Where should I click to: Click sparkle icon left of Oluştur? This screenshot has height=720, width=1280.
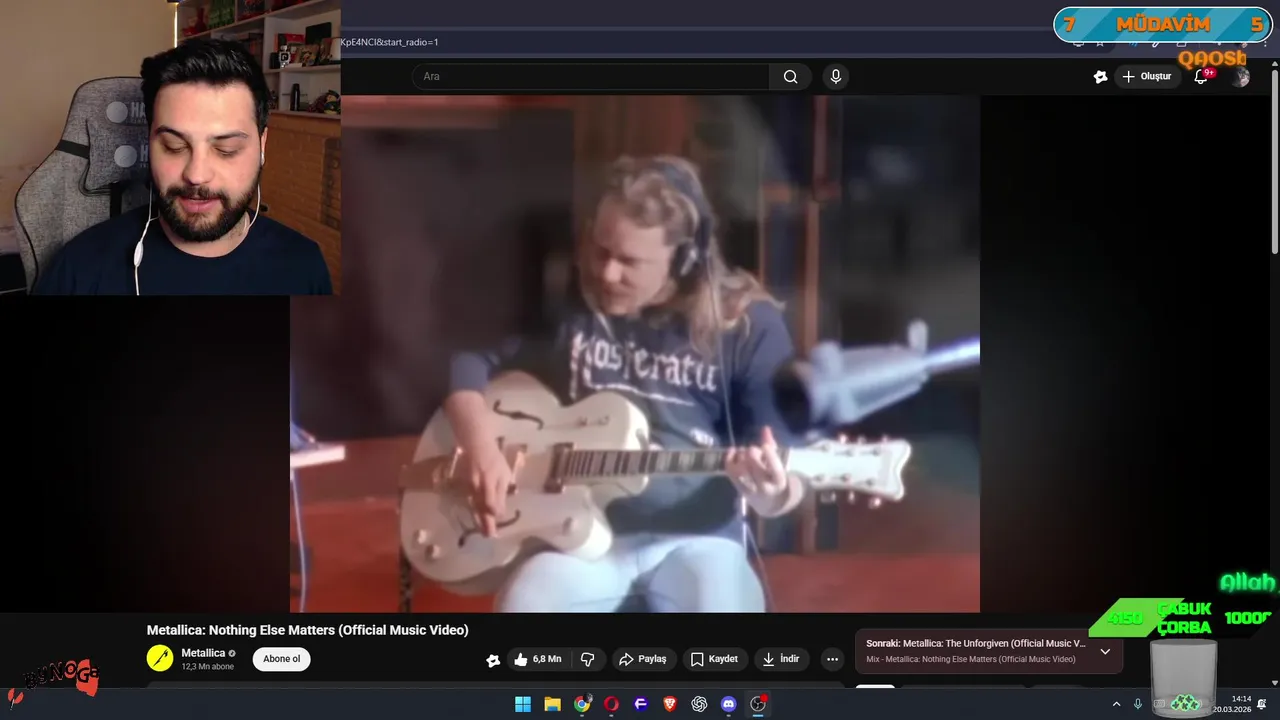1100,77
